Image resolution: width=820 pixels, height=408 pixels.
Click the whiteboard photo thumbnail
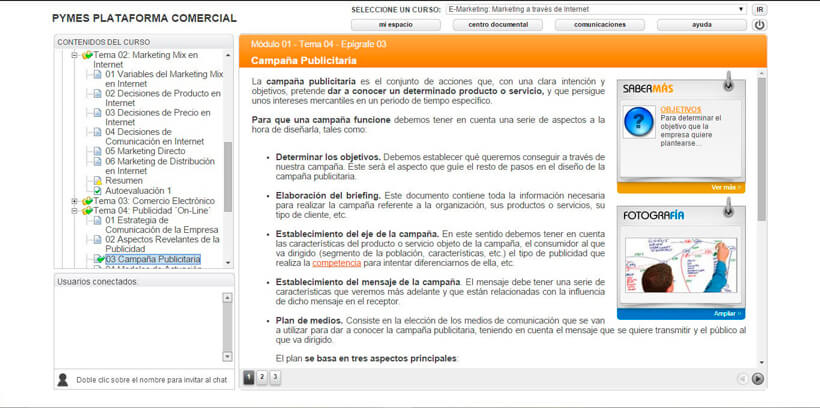681,265
